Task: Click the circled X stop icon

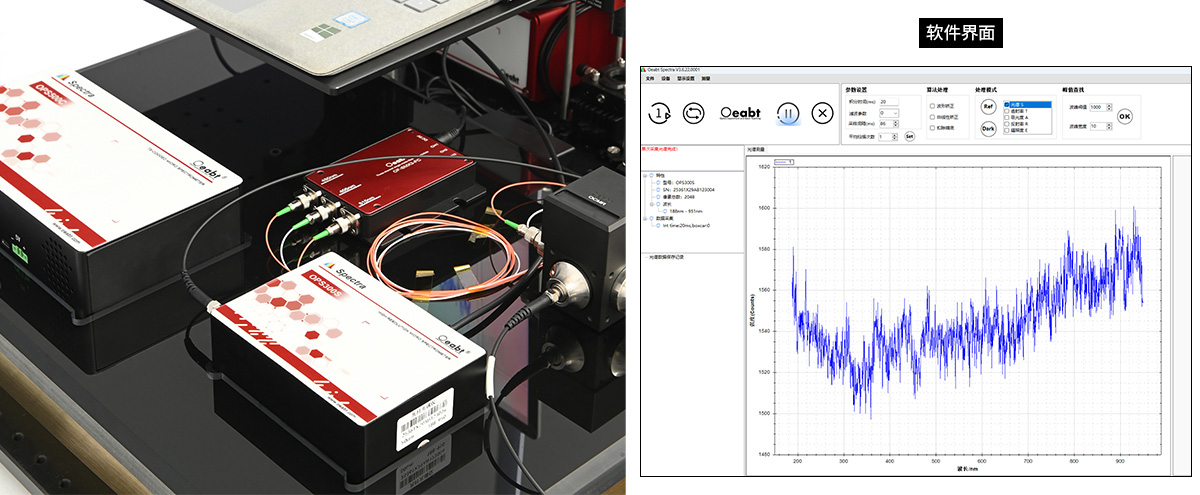Action: (822, 113)
